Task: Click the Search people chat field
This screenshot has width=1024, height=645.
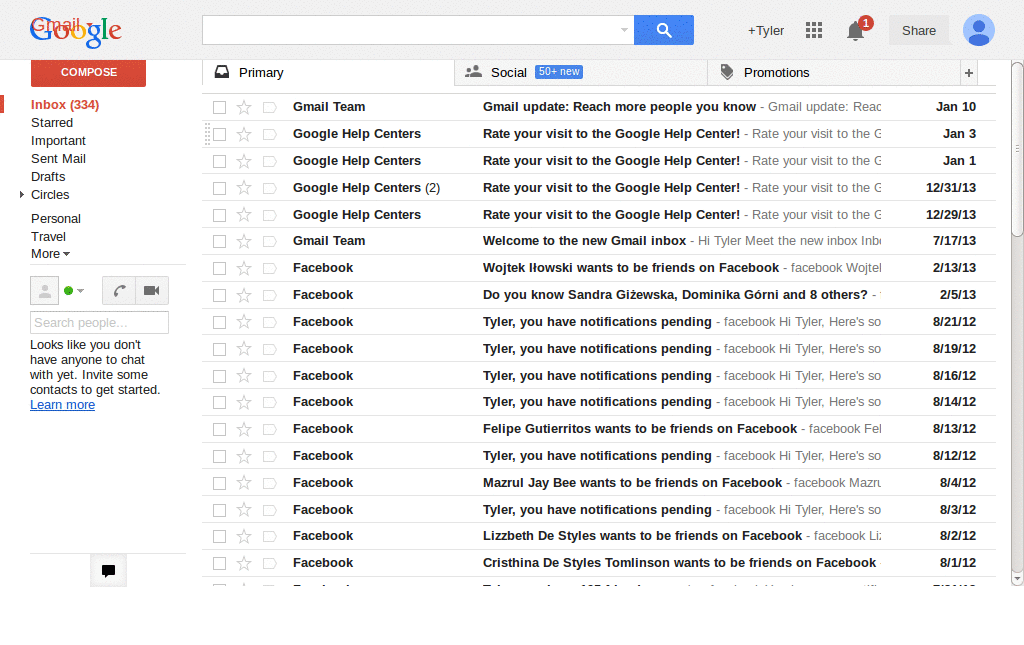Action: [x=99, y=322]
